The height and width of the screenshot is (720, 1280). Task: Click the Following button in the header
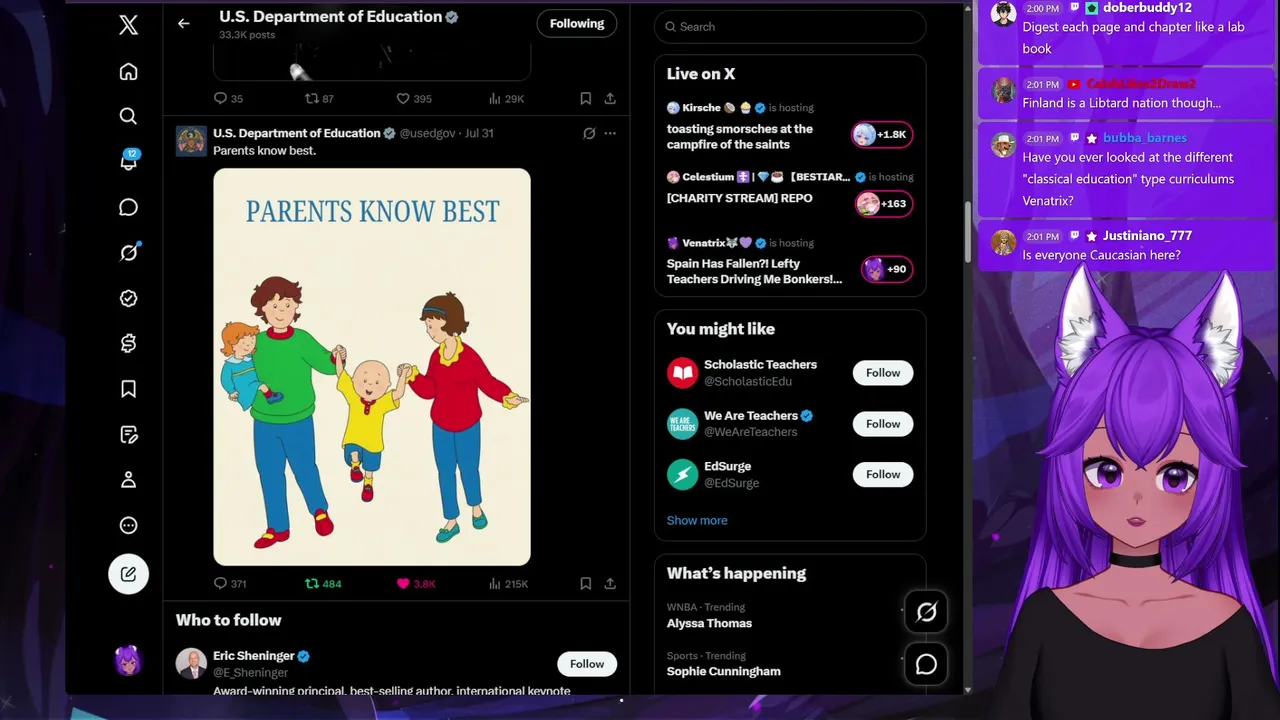577,24
